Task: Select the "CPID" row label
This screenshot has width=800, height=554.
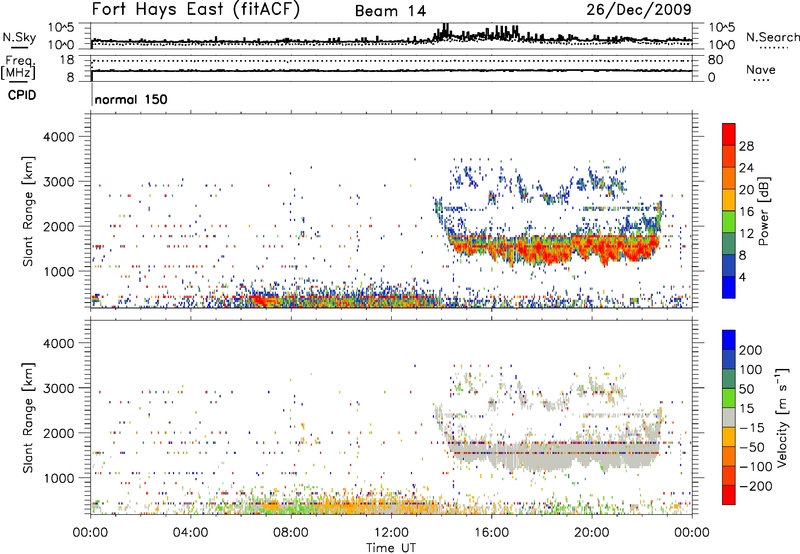Action: pos(22,95)
